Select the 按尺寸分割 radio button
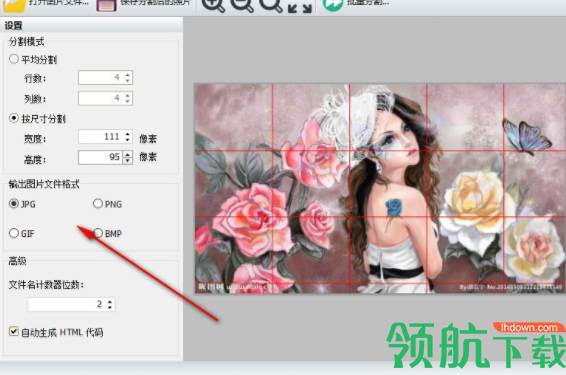Screen dimensions: 566x375 14,118
